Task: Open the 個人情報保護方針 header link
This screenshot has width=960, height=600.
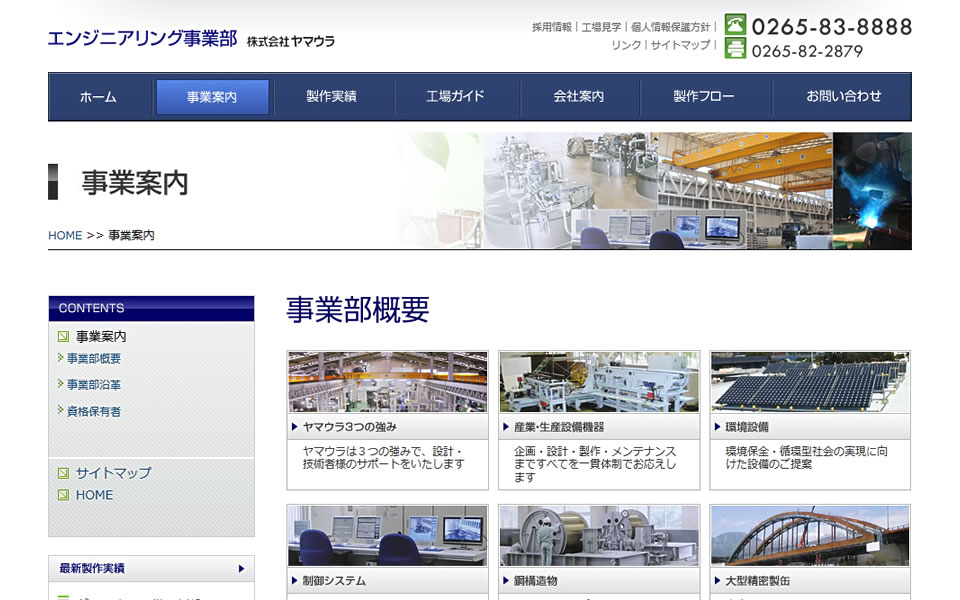Action: click(x=670, y=27)
